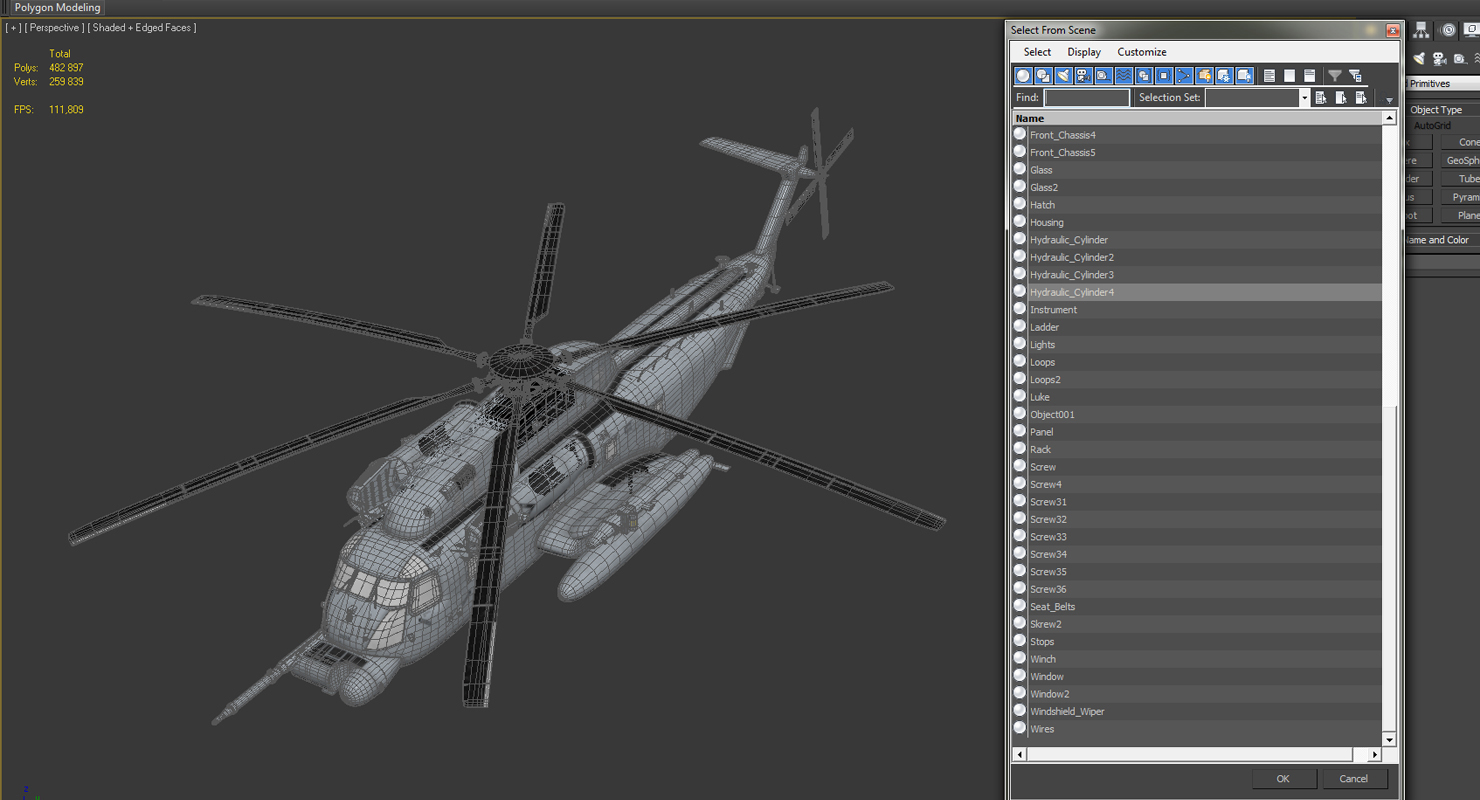Image resolution: width=1480 pixels, height=800 pixels.
Task: Select the Instrument row
Action: pos(1197,310)
